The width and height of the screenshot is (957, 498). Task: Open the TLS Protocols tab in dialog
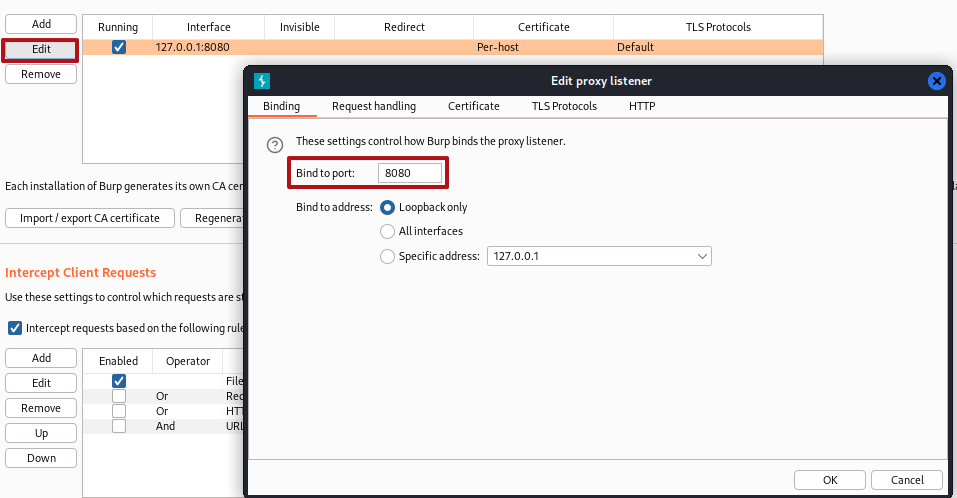564,106
